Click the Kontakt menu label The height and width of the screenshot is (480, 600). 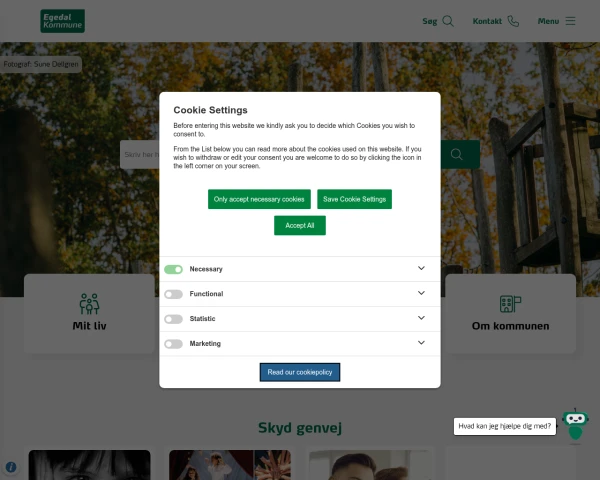[487, 21]
